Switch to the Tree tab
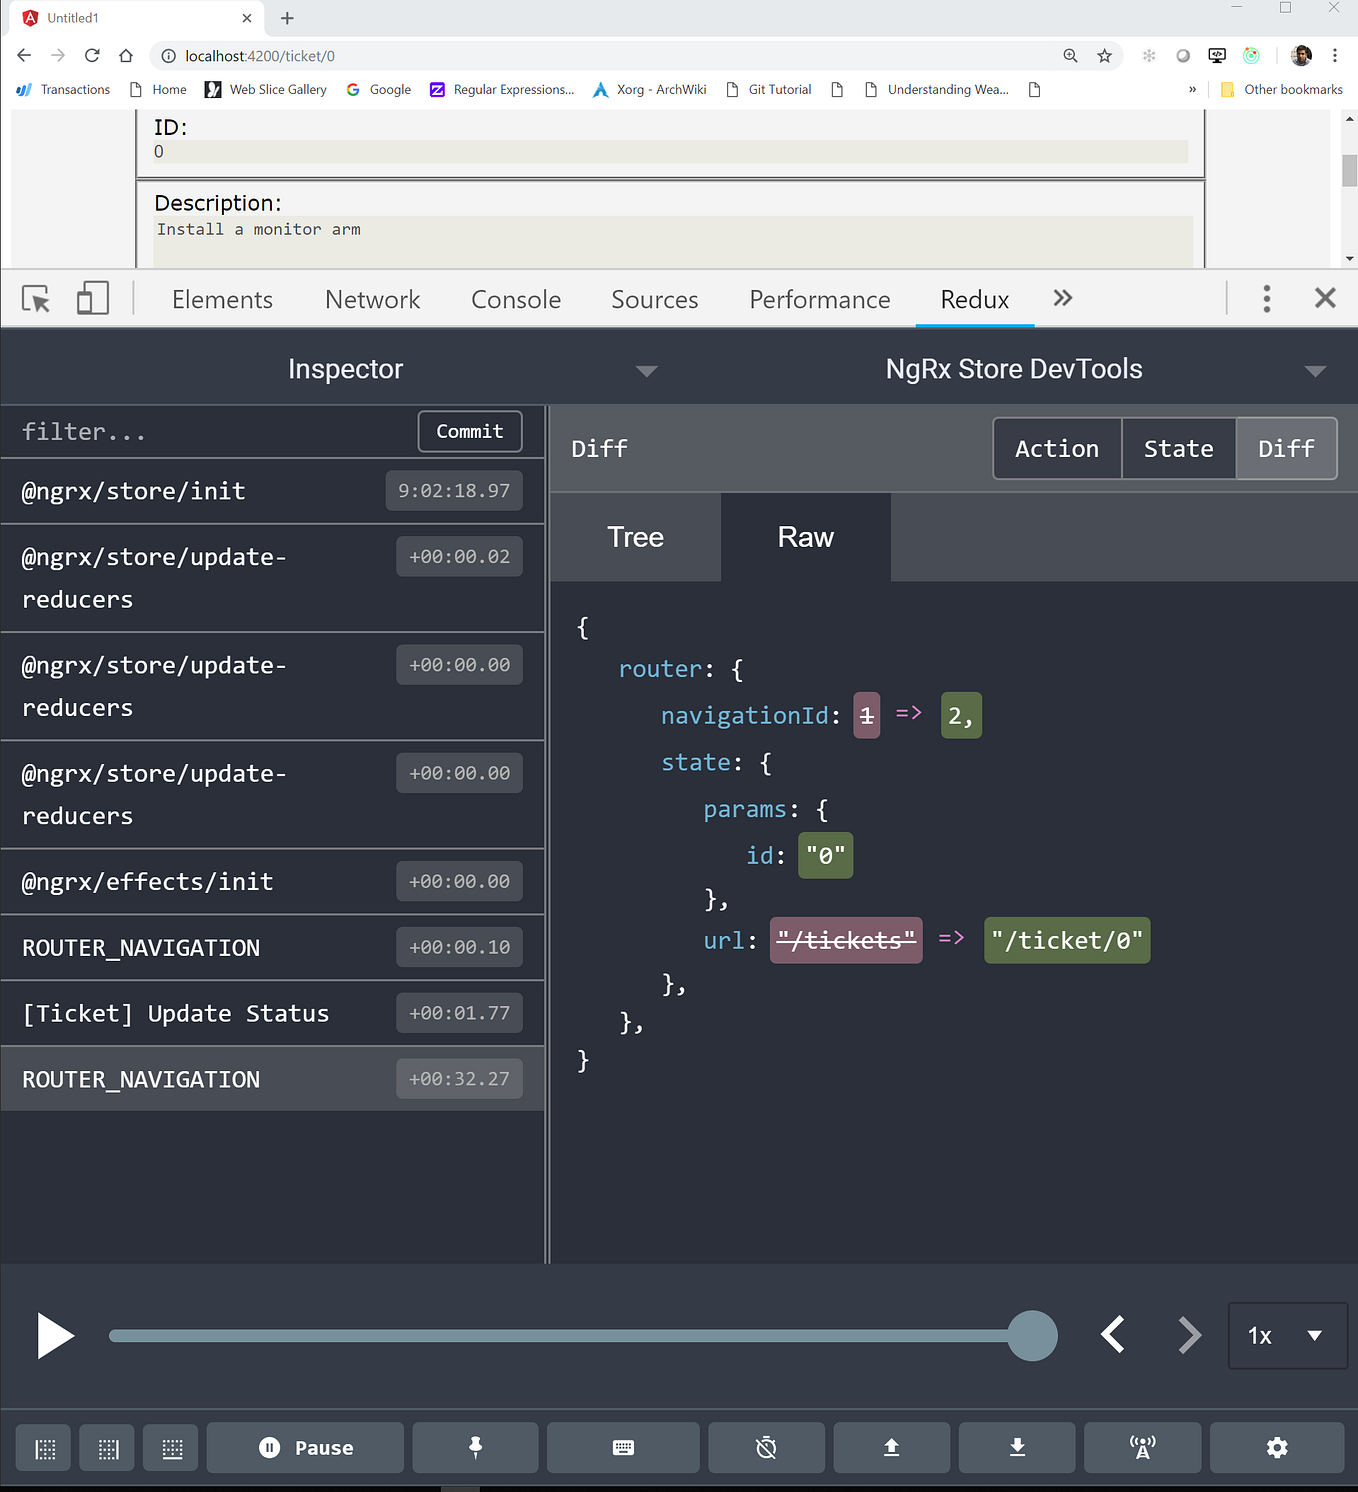 click(634, 537)
